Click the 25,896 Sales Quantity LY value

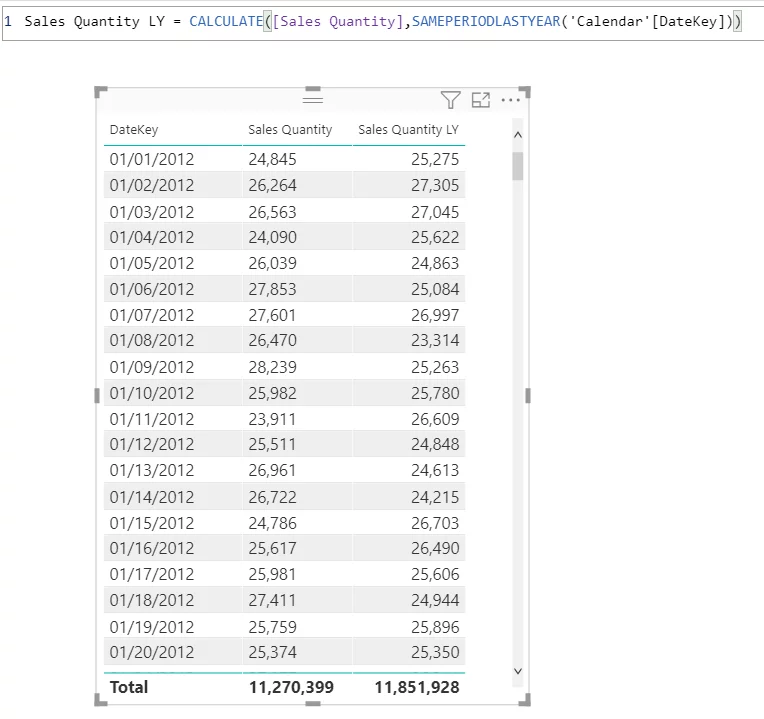point(435,627)
